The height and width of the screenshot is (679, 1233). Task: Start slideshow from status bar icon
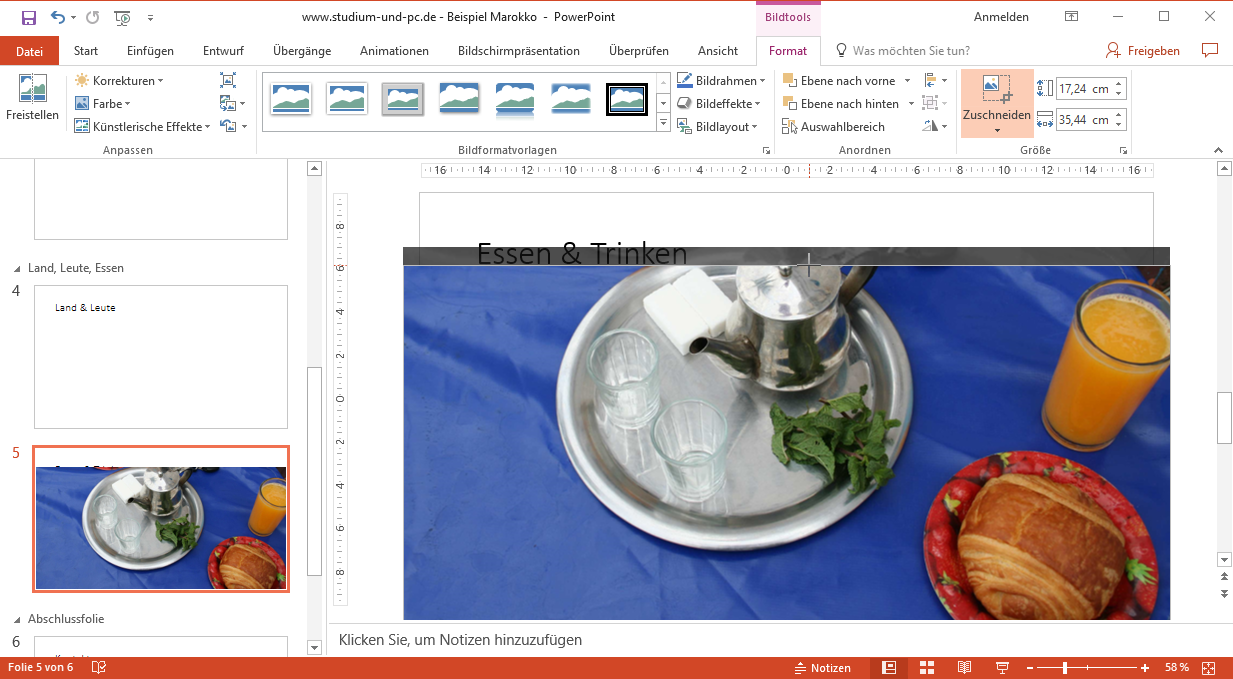[x=1002, y=667]
